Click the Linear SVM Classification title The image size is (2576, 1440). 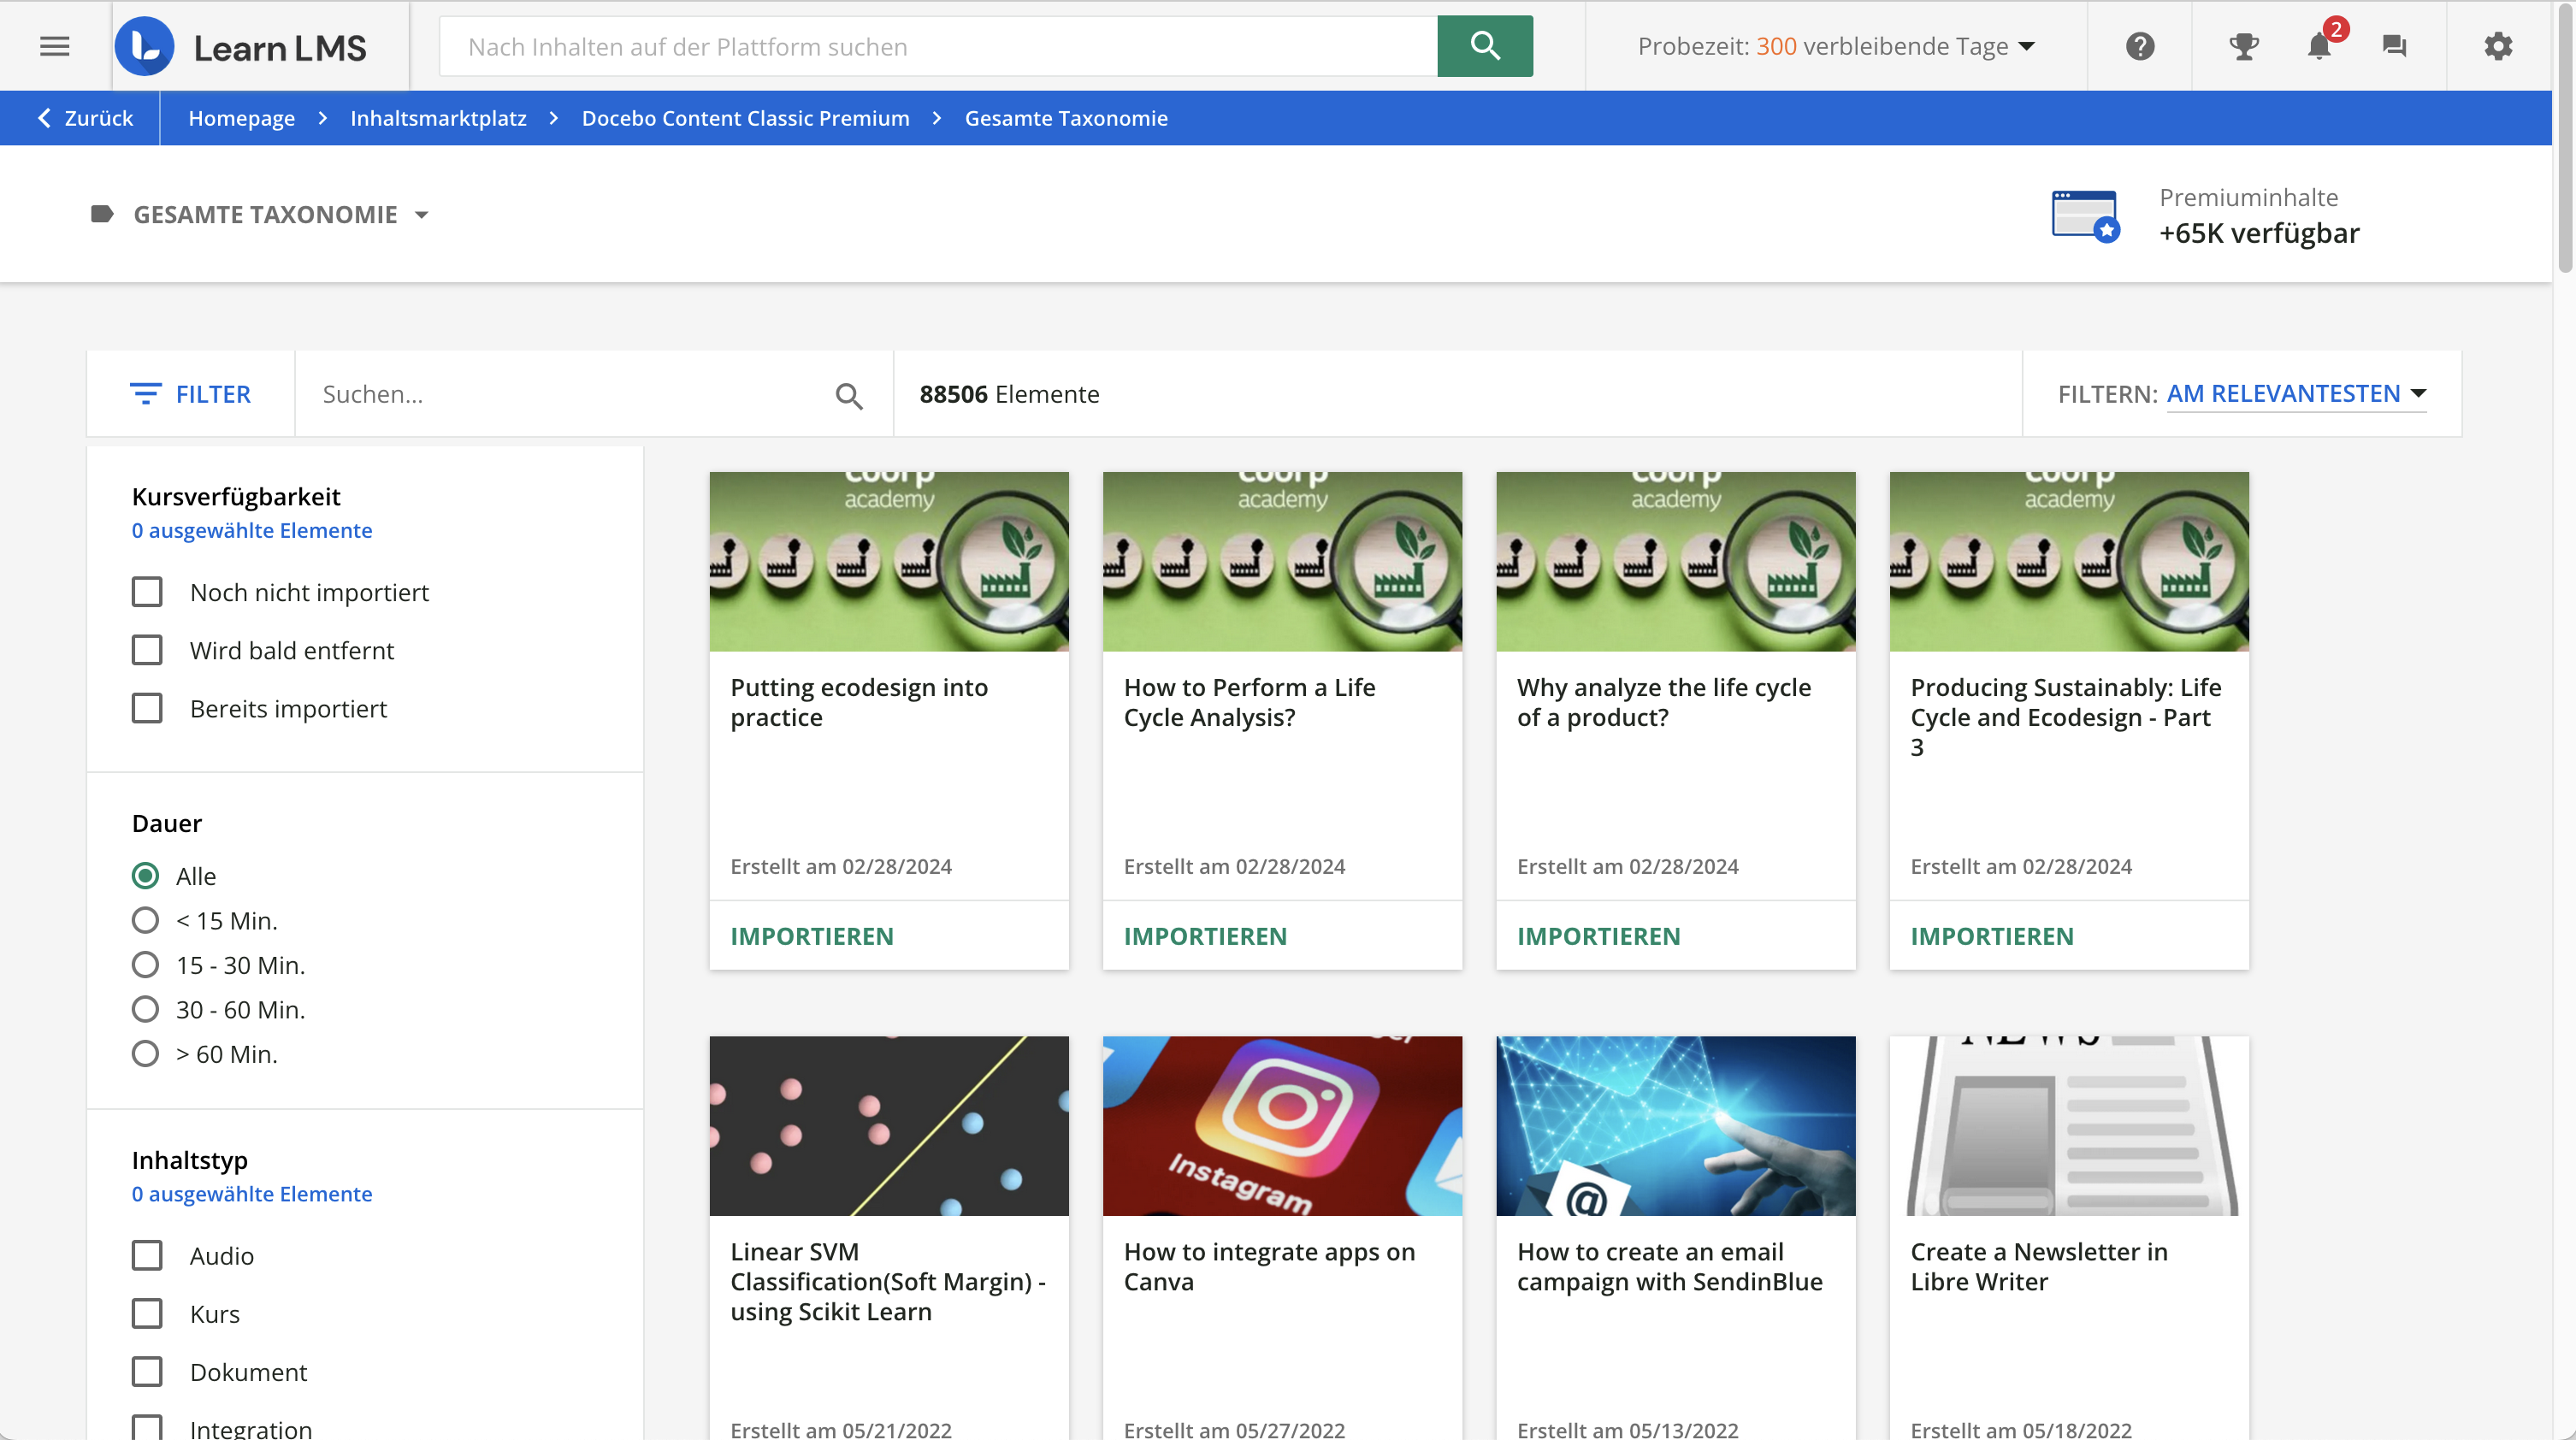(888, 1282)
